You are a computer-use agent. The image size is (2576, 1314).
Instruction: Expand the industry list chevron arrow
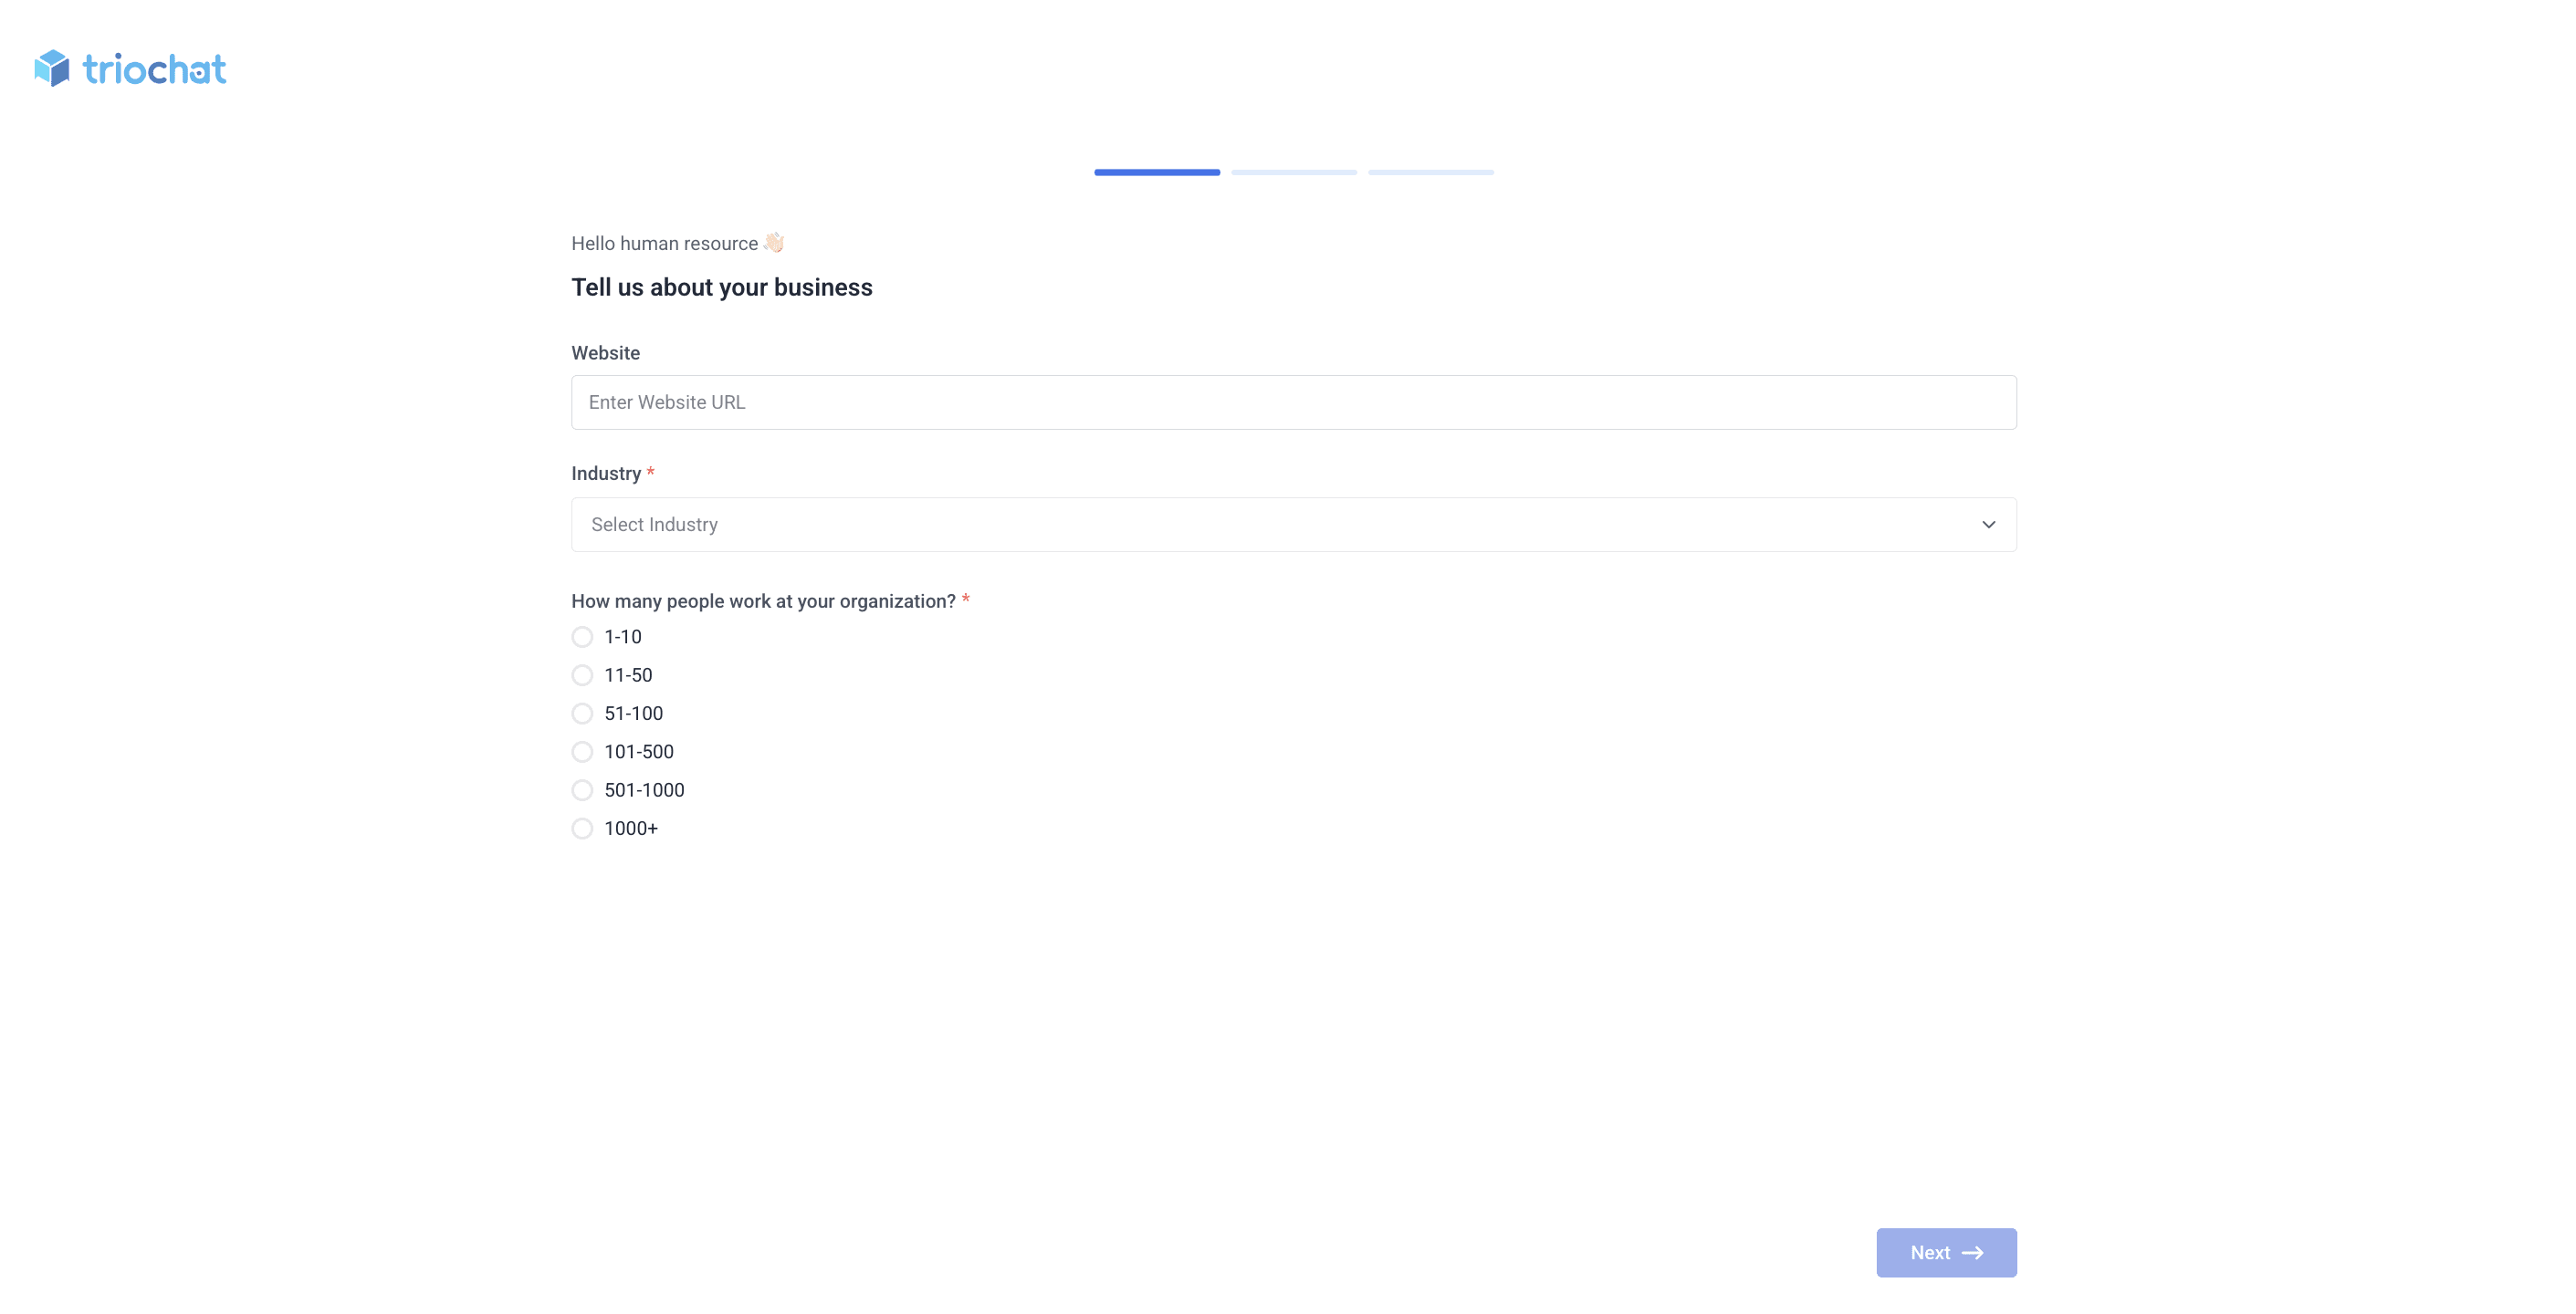point(1988,525)
